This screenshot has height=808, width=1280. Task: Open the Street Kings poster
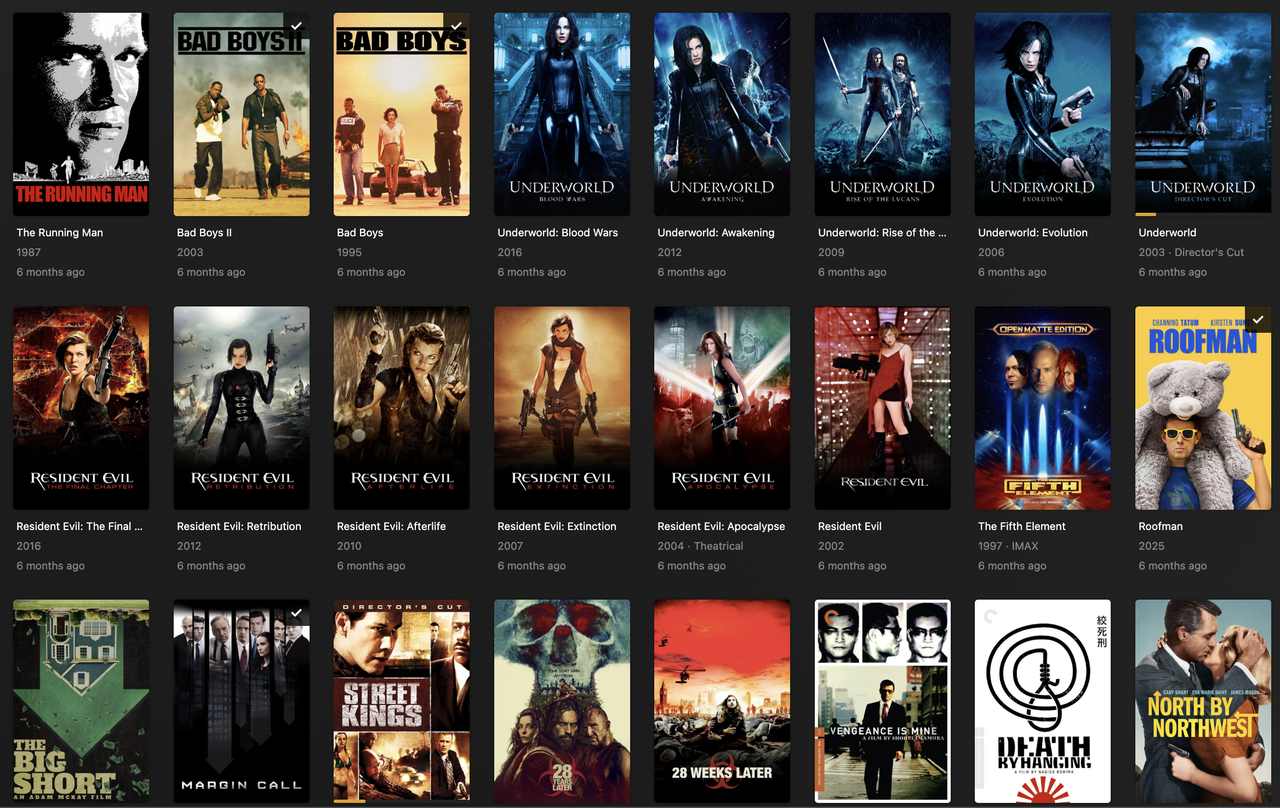click(401, 701)
